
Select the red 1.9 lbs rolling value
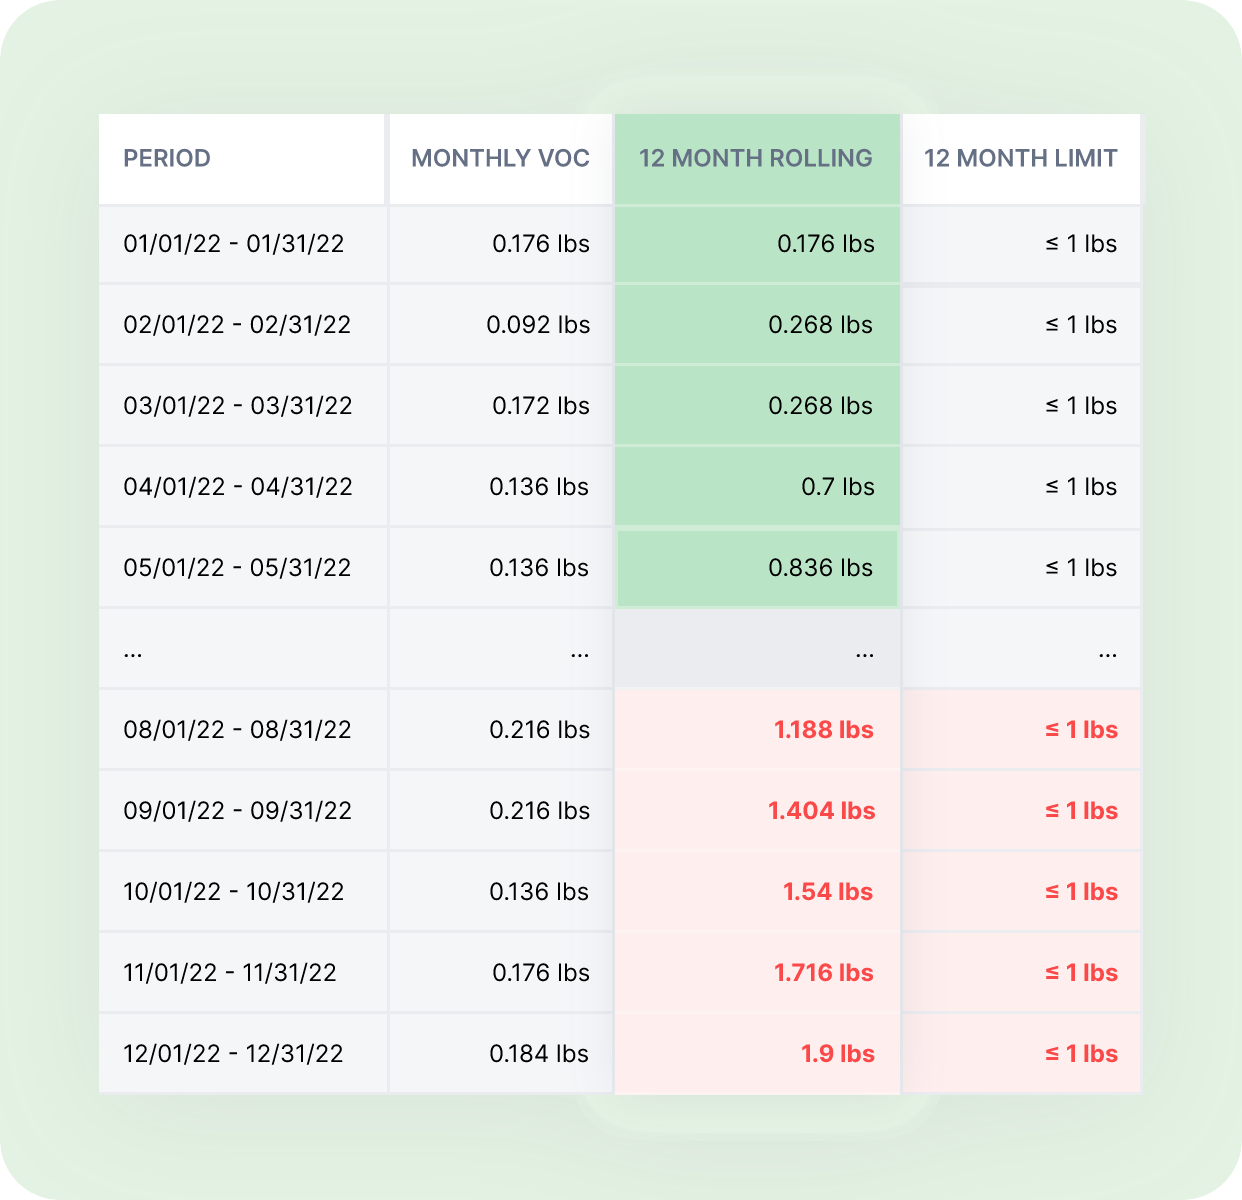click(837, 1054)
